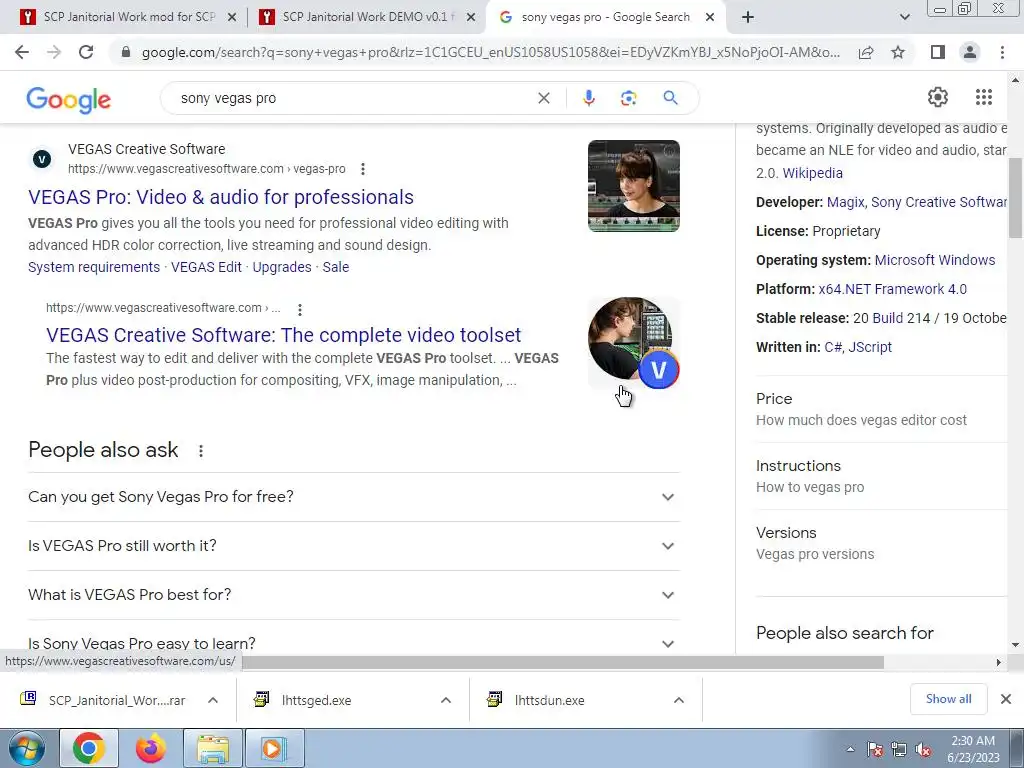Open the Windows Start menu

coord(27,748)
